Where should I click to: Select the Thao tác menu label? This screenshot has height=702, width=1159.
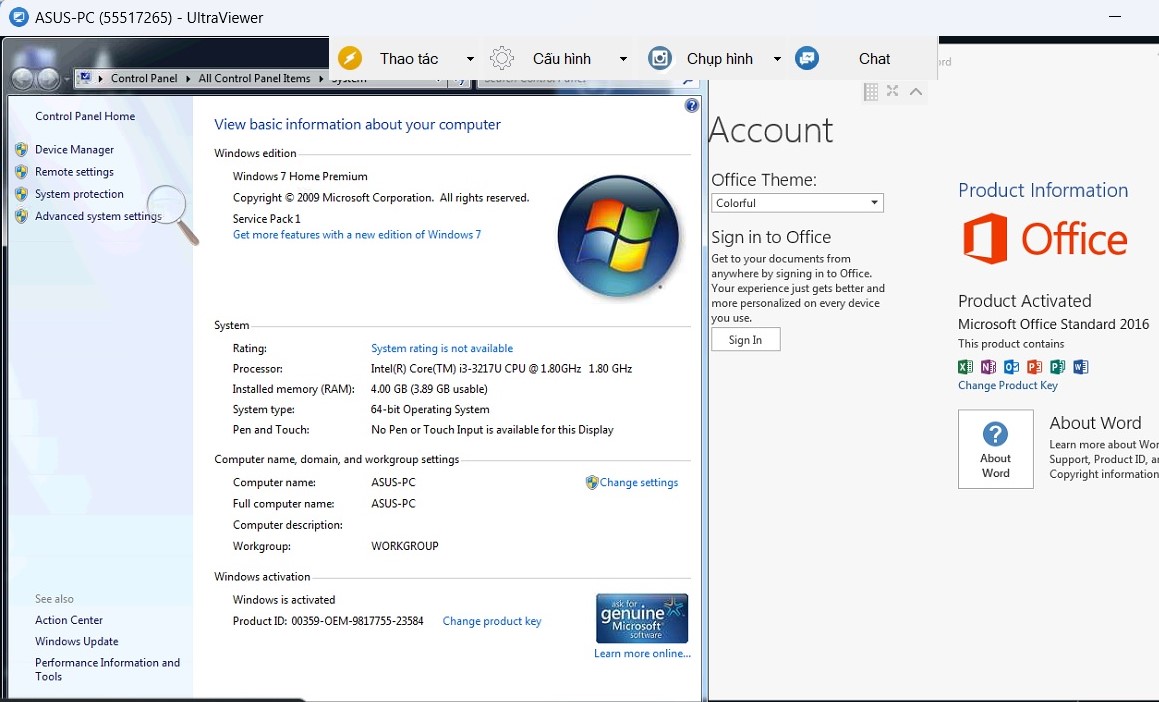tap(409, 59)
